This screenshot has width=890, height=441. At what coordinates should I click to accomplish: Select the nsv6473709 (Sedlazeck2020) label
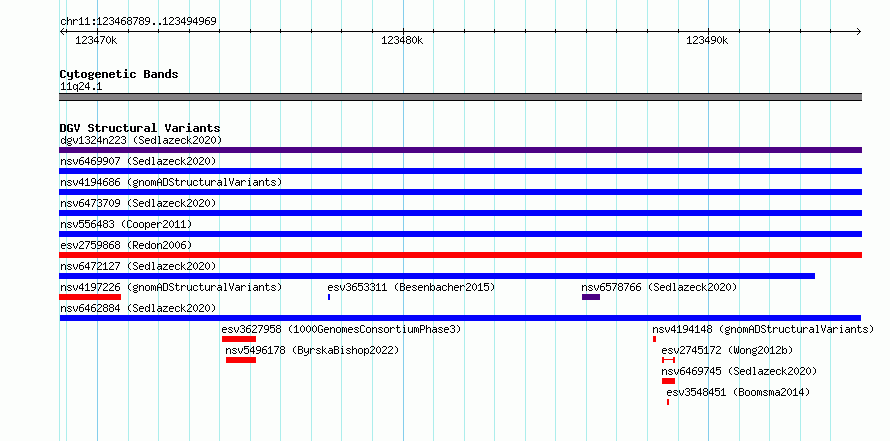tap(138, 203)
